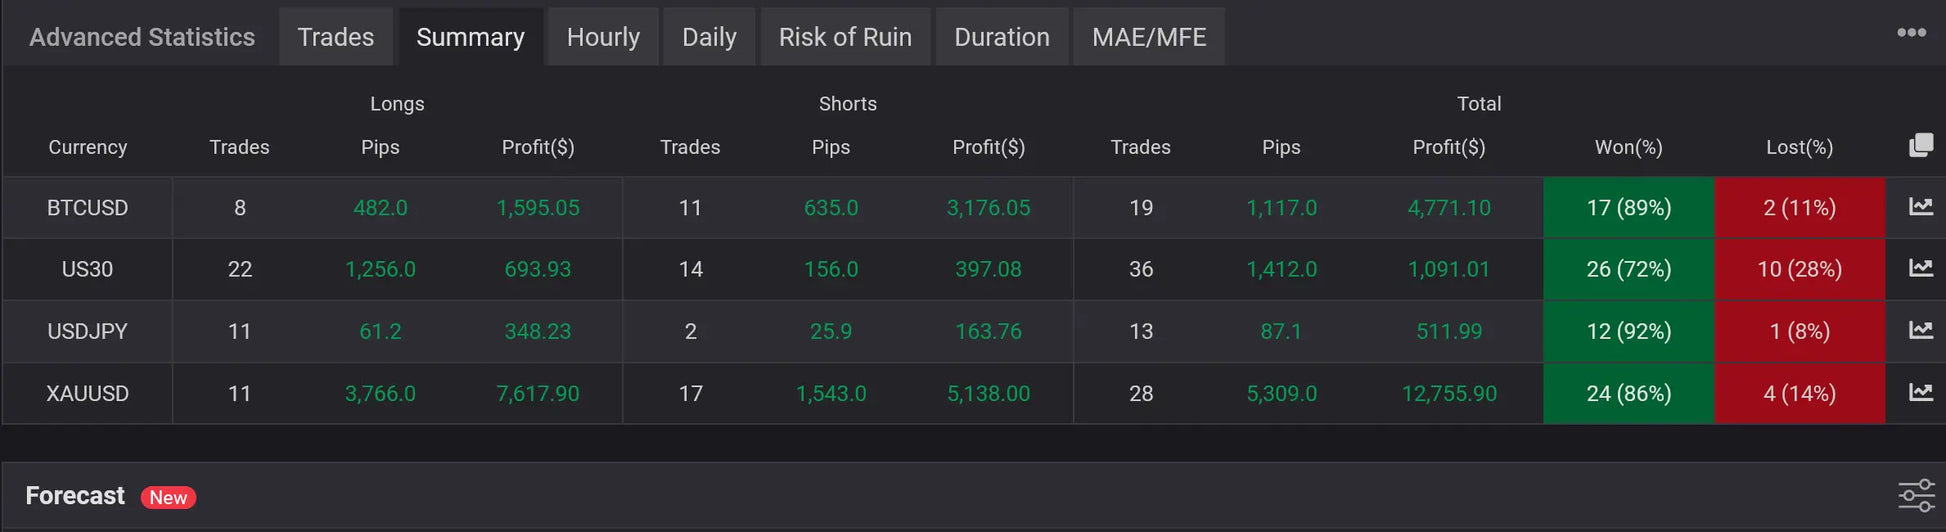Click BTCUSD longs pips 482.0
1946x532 pixels.
[x=380, y=208]
